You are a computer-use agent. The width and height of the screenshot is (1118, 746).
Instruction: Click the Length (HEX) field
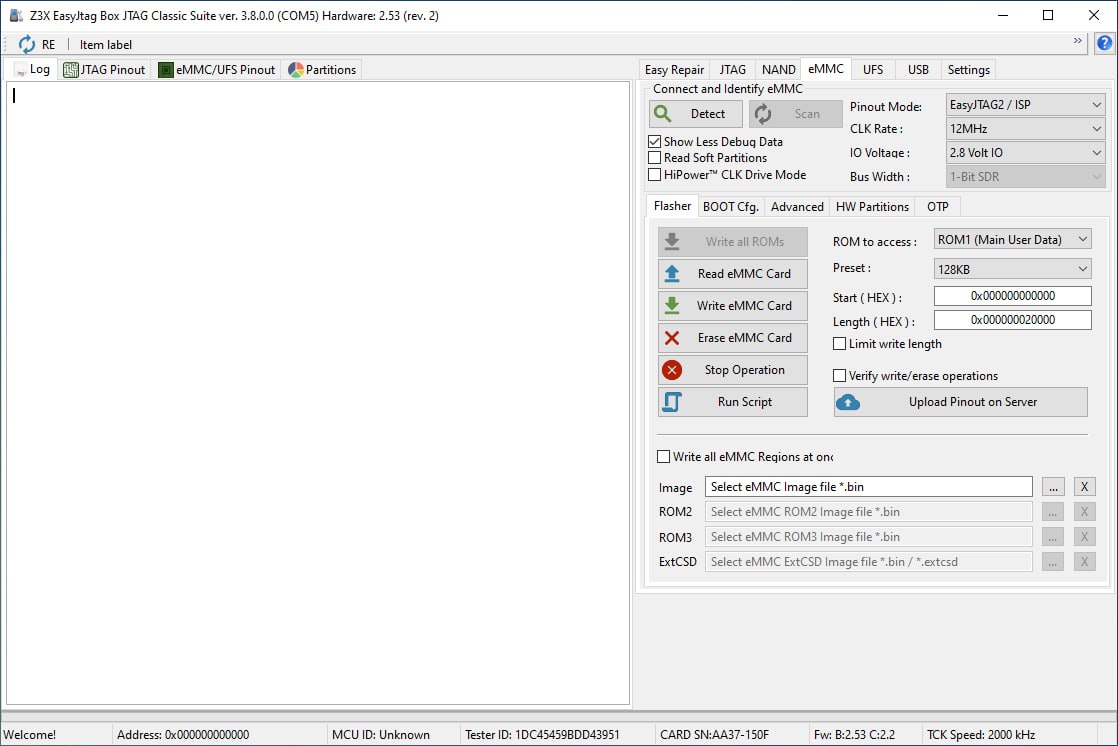point(1012,320)
